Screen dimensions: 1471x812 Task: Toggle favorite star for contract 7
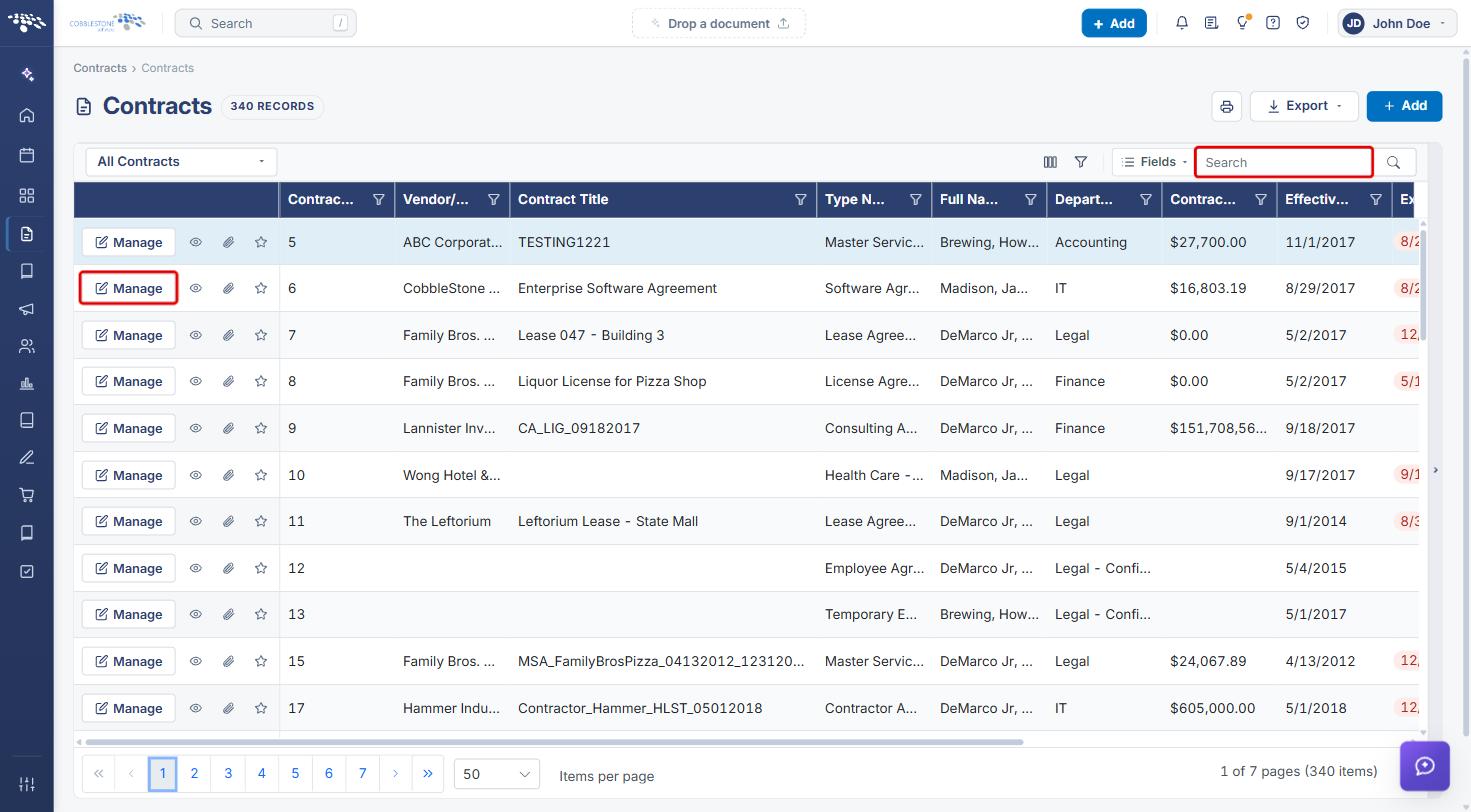[261, 335]
